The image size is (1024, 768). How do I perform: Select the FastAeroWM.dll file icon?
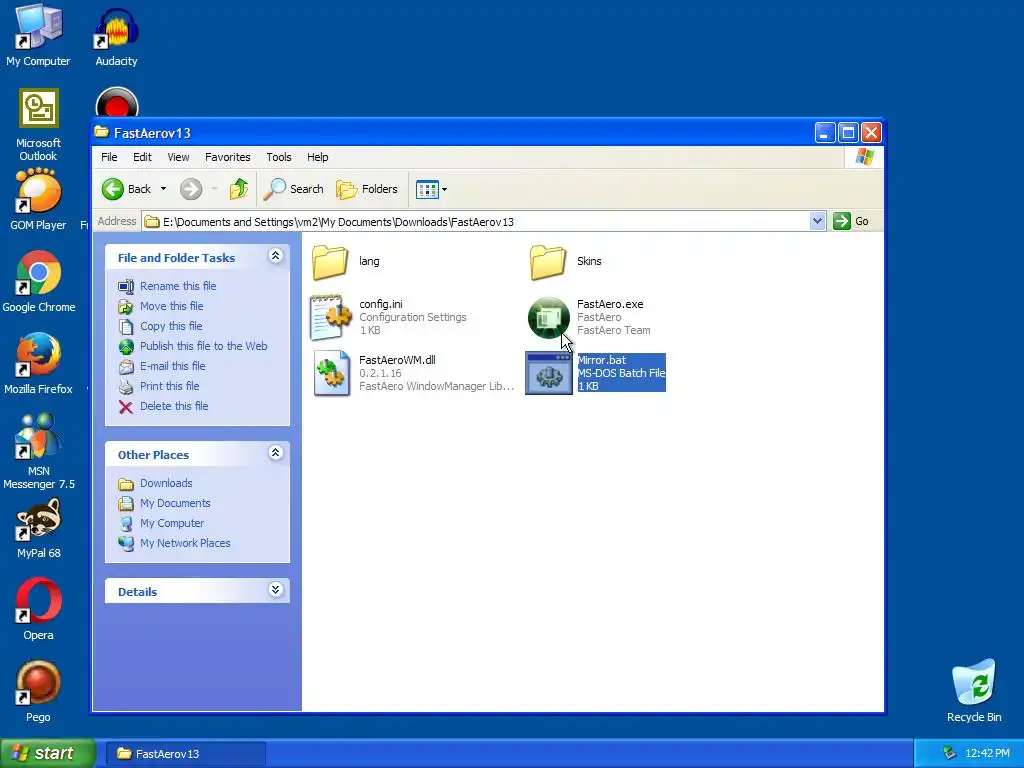click(330, 373)
